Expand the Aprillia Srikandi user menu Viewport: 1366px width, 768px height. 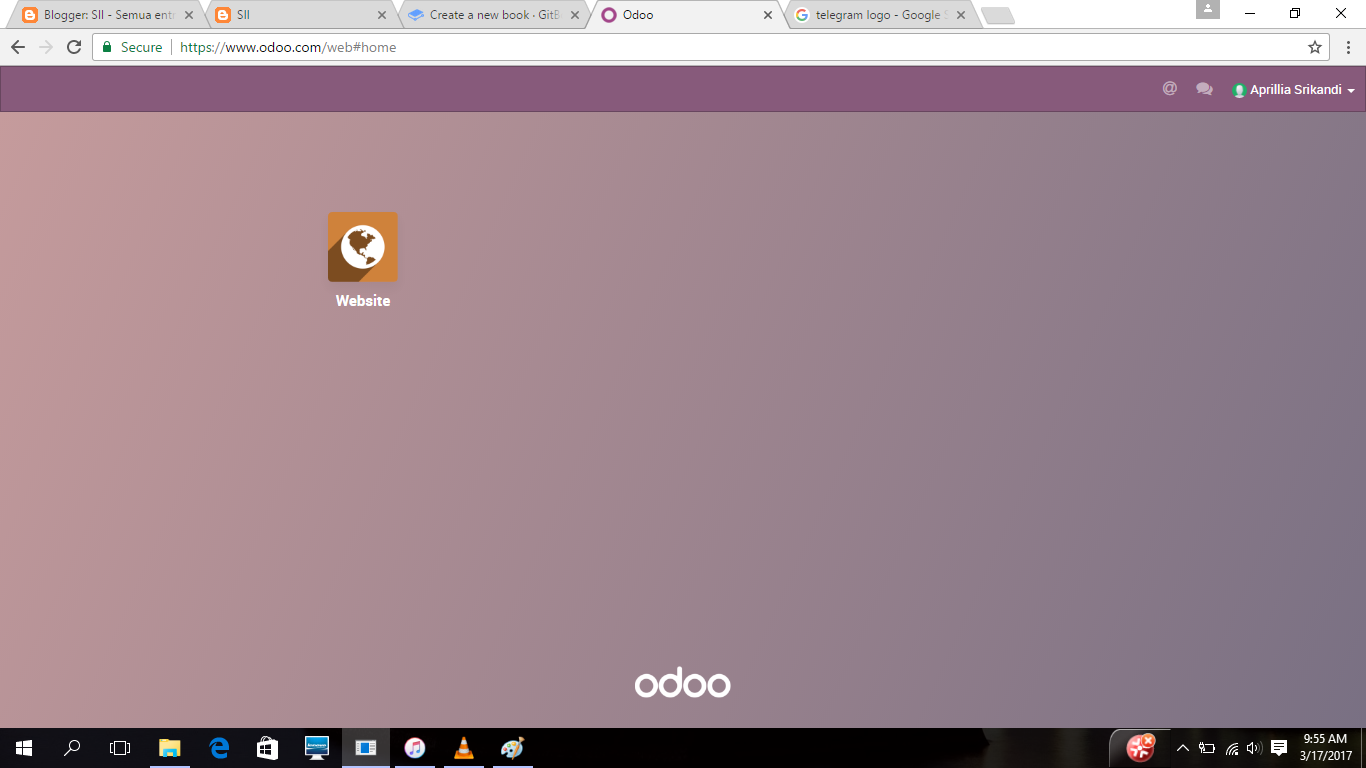1294,90
